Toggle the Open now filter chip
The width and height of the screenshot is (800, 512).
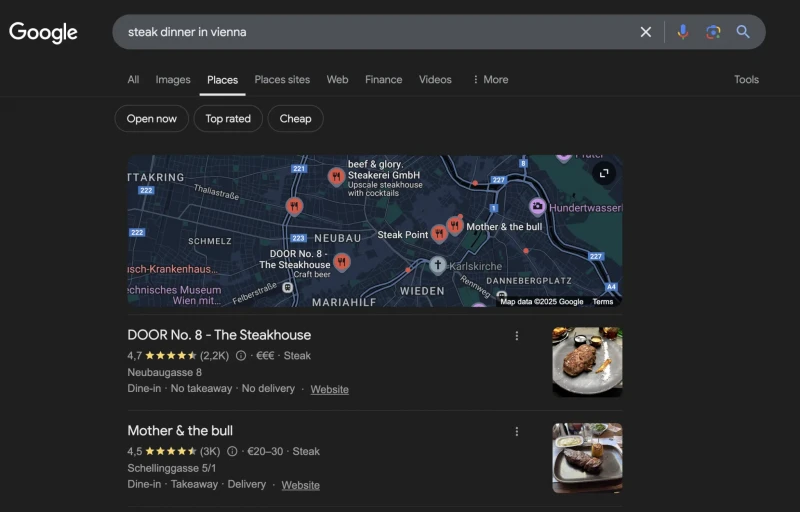tap(152, 119)
